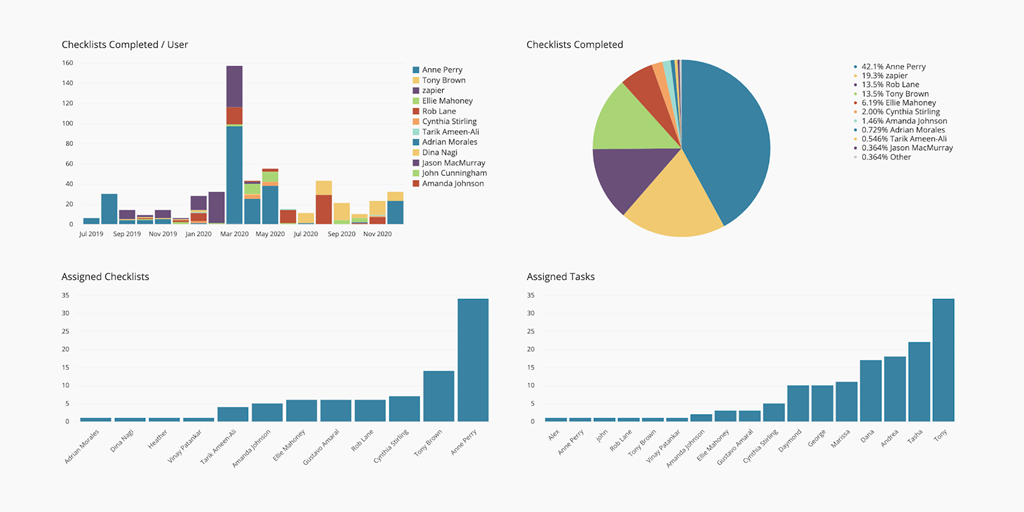Select the 'Rob Lane' legend label in stacked chart
The height and width of the screenshot is (512, 1024).
point(439,111)
